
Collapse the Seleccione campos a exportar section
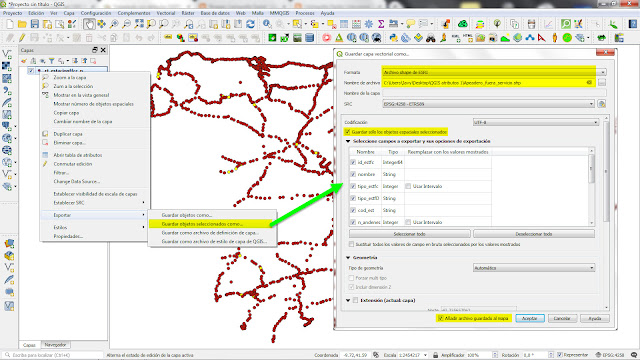point(348,141)
